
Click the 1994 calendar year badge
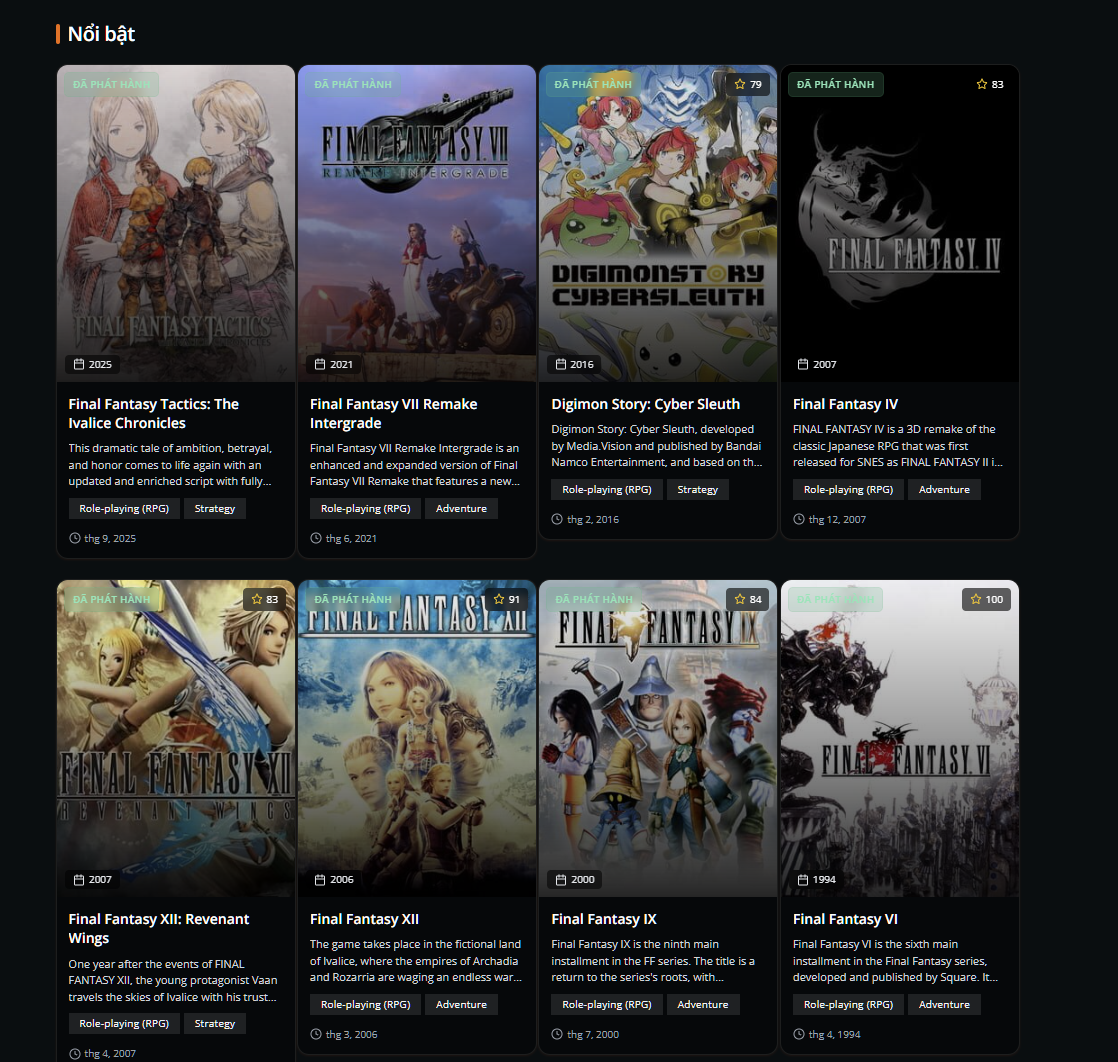(x=816, y=880)
